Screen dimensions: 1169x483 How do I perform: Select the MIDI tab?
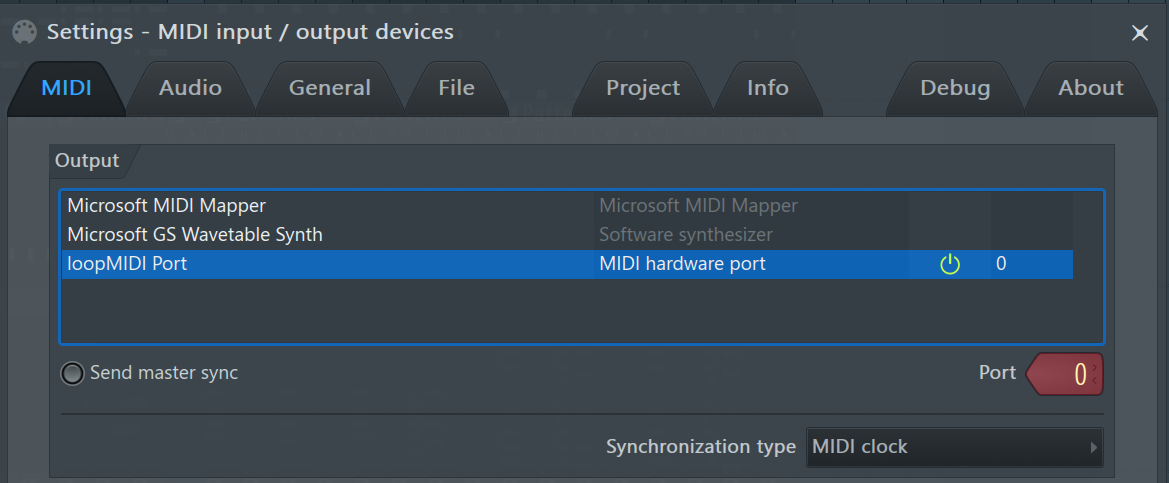[x=66, y=88]
